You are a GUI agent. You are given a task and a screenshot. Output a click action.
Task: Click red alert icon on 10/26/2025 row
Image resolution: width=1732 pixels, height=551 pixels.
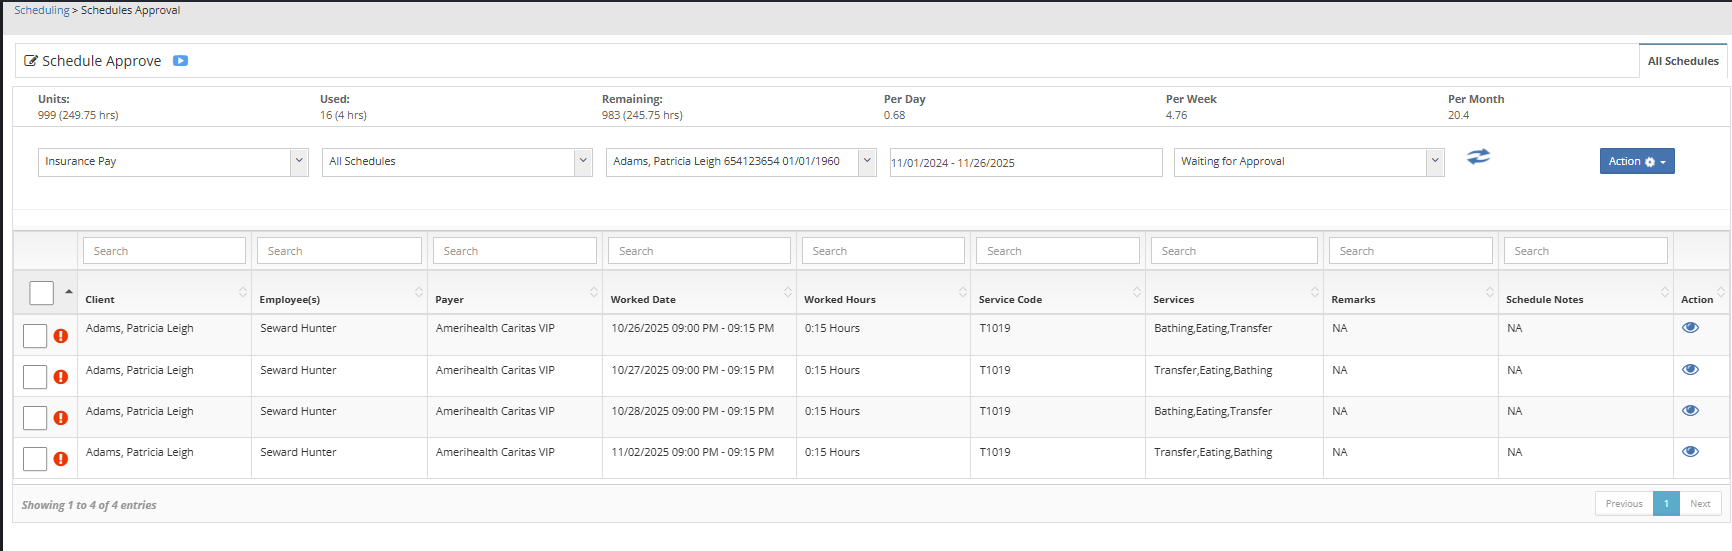tap(61, 336)
